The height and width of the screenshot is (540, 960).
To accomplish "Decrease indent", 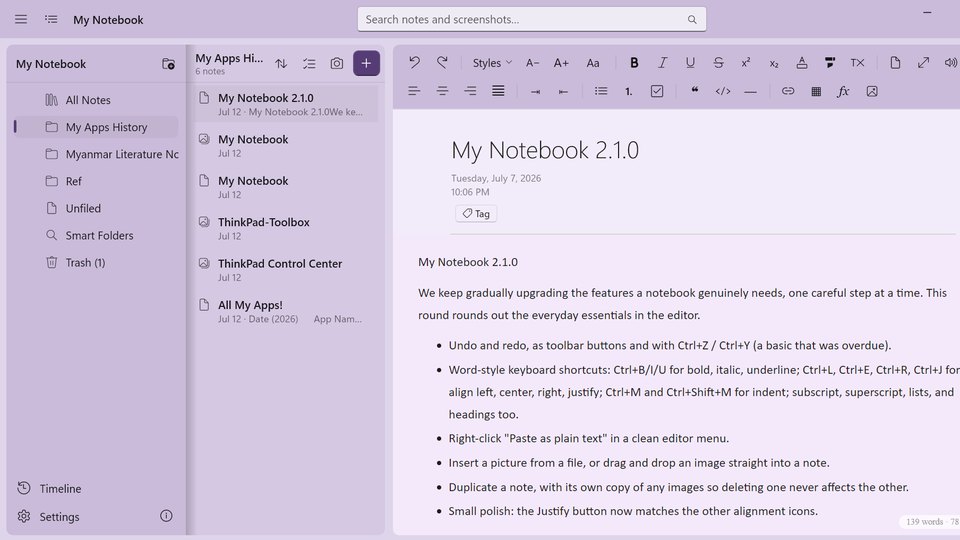I will (x=563, y=91).
